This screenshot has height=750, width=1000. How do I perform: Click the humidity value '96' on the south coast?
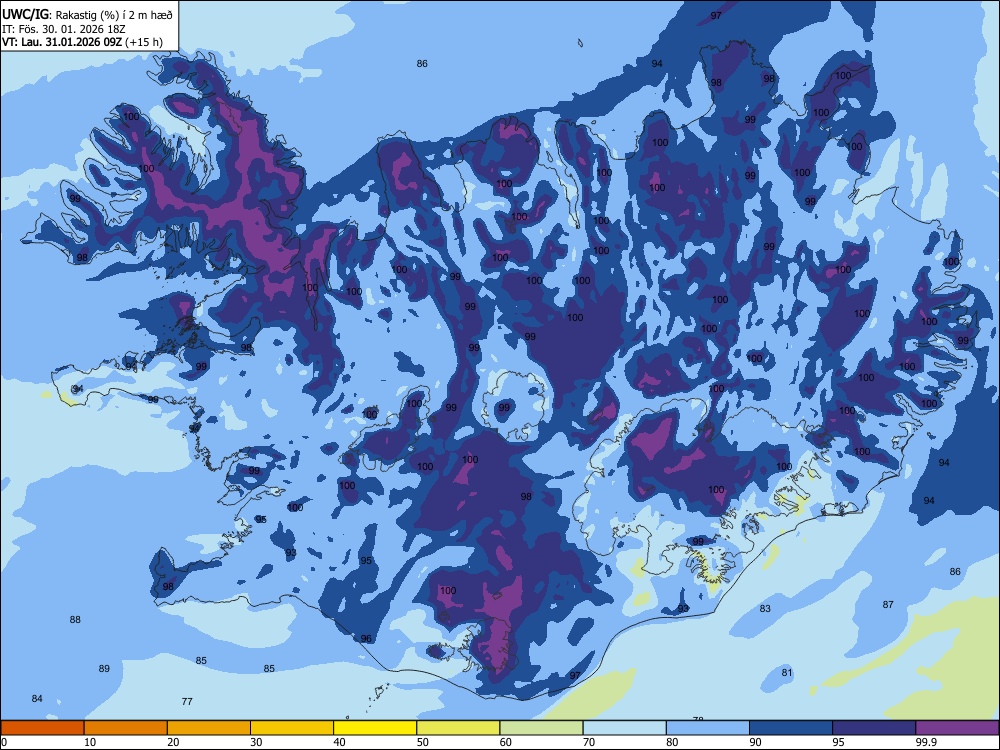click(366, 638)
